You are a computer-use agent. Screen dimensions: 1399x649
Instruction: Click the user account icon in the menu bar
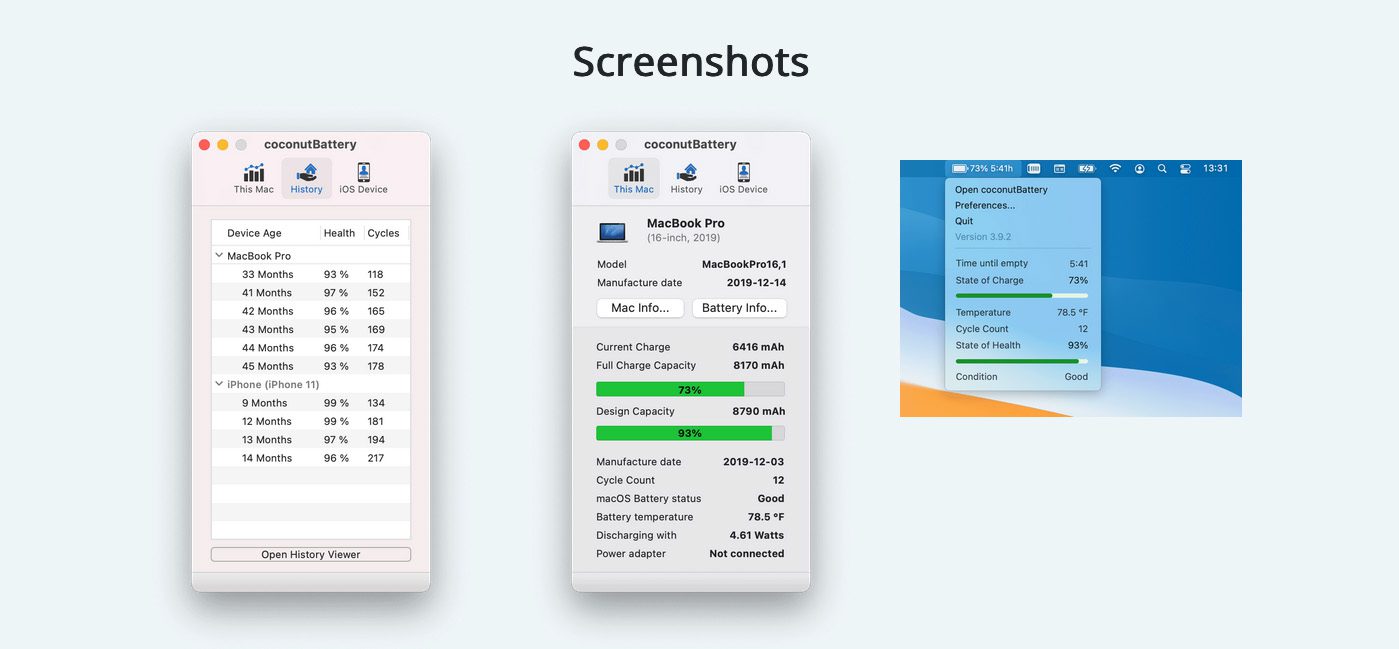point(1141,168)
